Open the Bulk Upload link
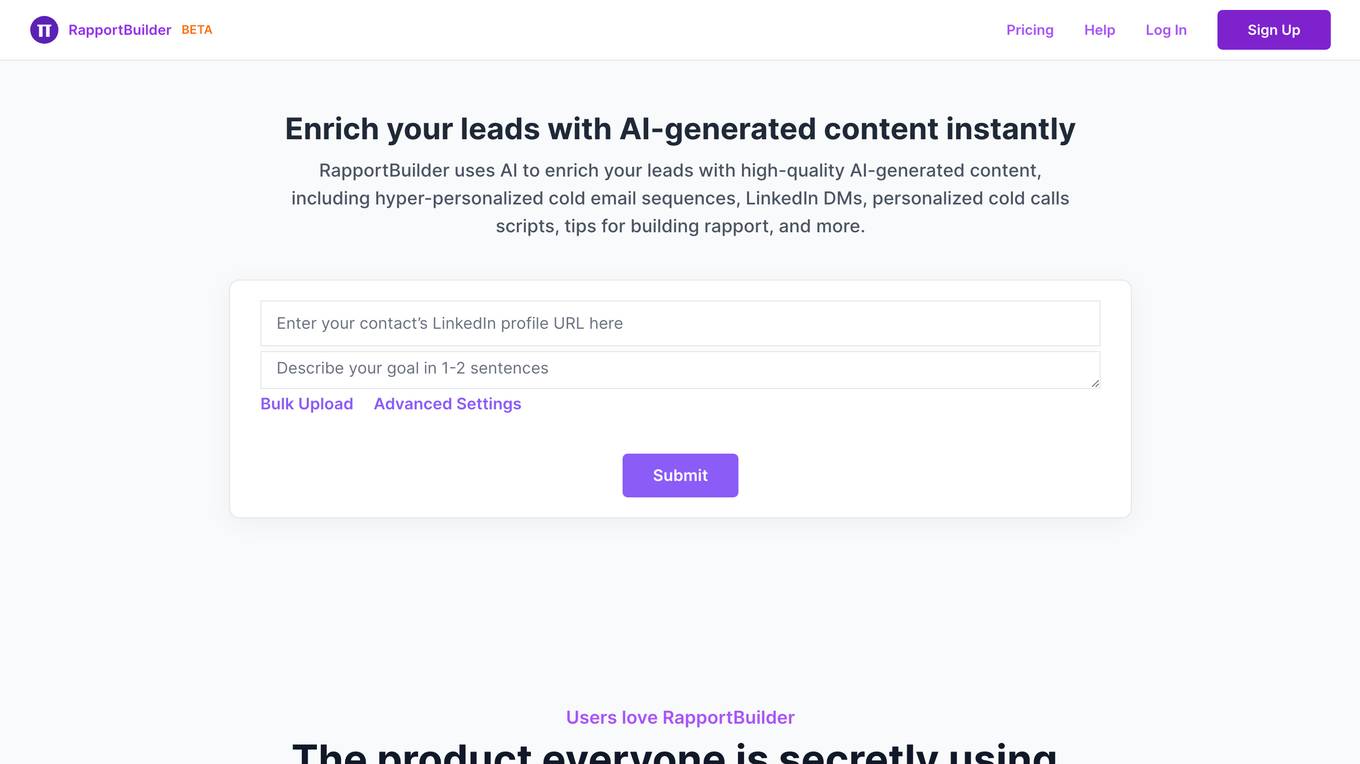 [x=307, y=404]
